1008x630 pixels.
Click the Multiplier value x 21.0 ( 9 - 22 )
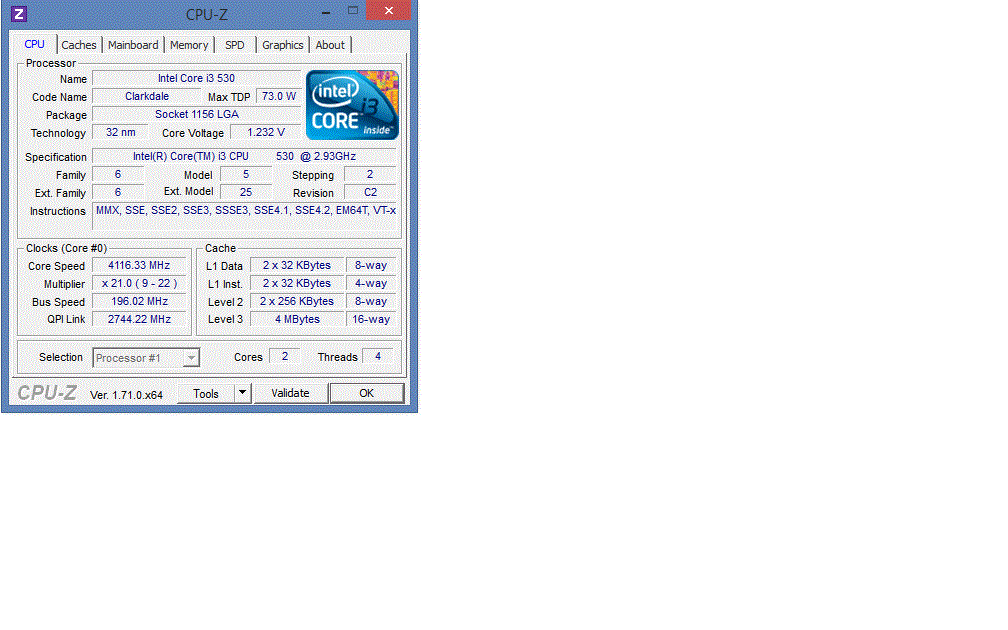(139, 284)
